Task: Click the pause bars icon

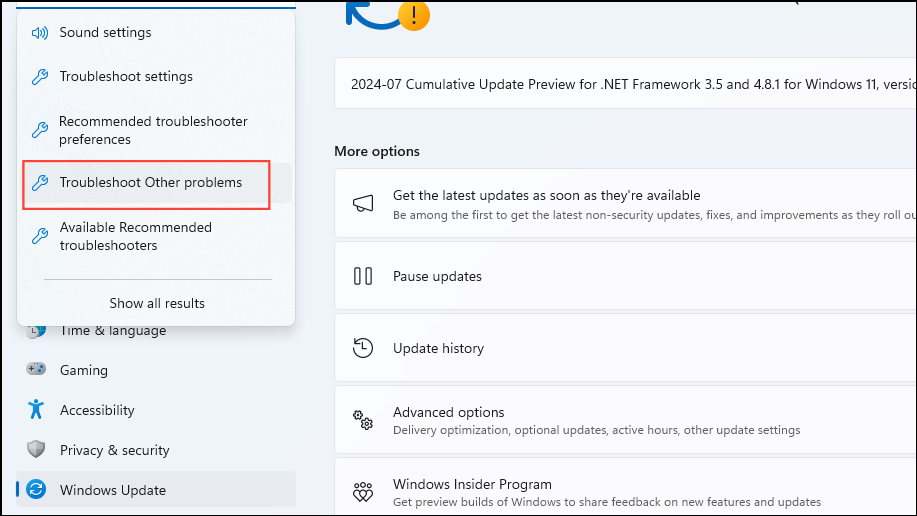Action: tap(363, 276)
